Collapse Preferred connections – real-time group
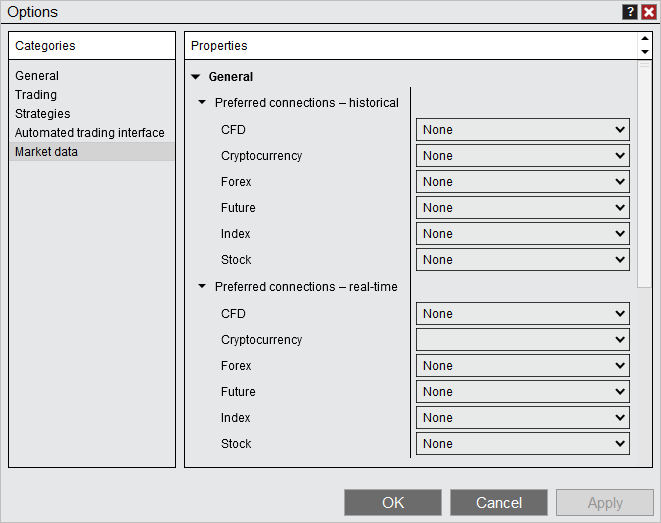Viewport: 661px width, 523px height. [x=203, y=287]
